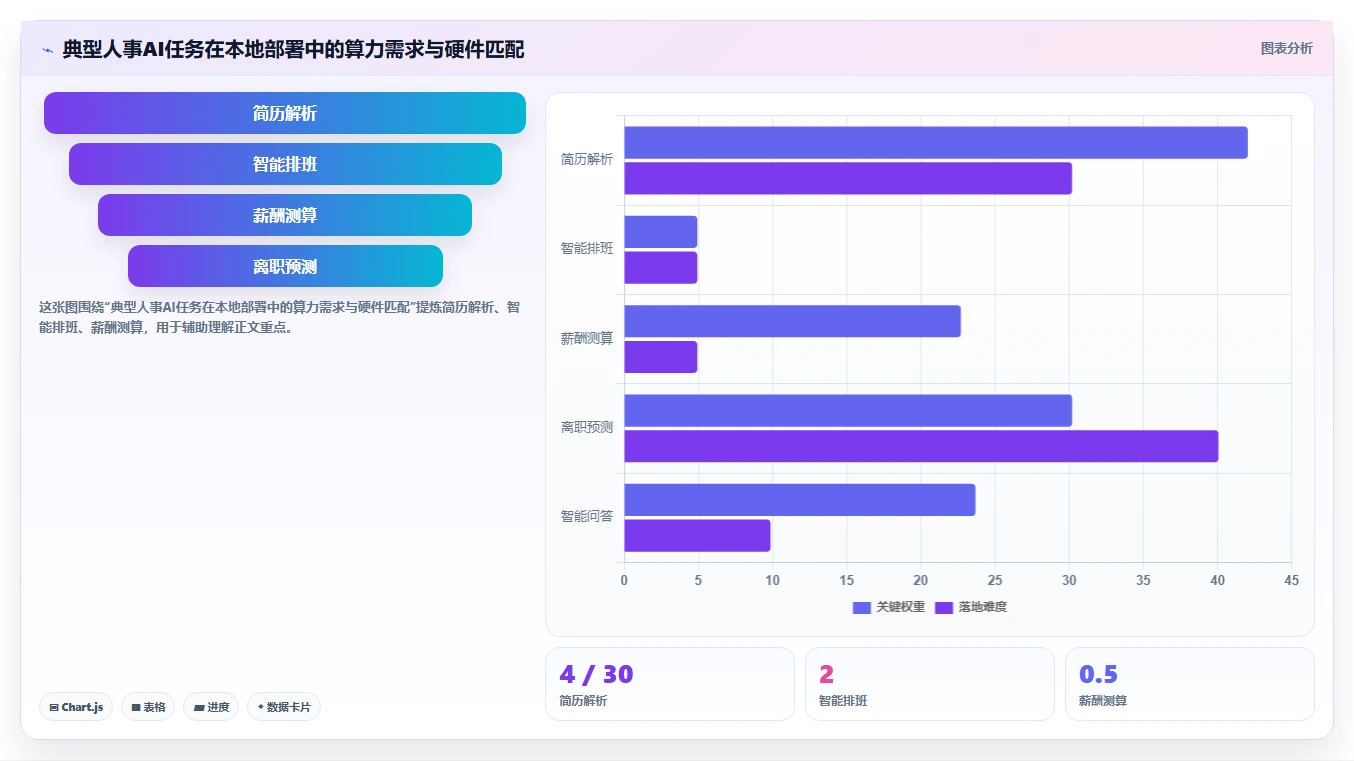Click the 落地难度 legend label
The width and height of the screenshot is (1354, 761).
983,607
